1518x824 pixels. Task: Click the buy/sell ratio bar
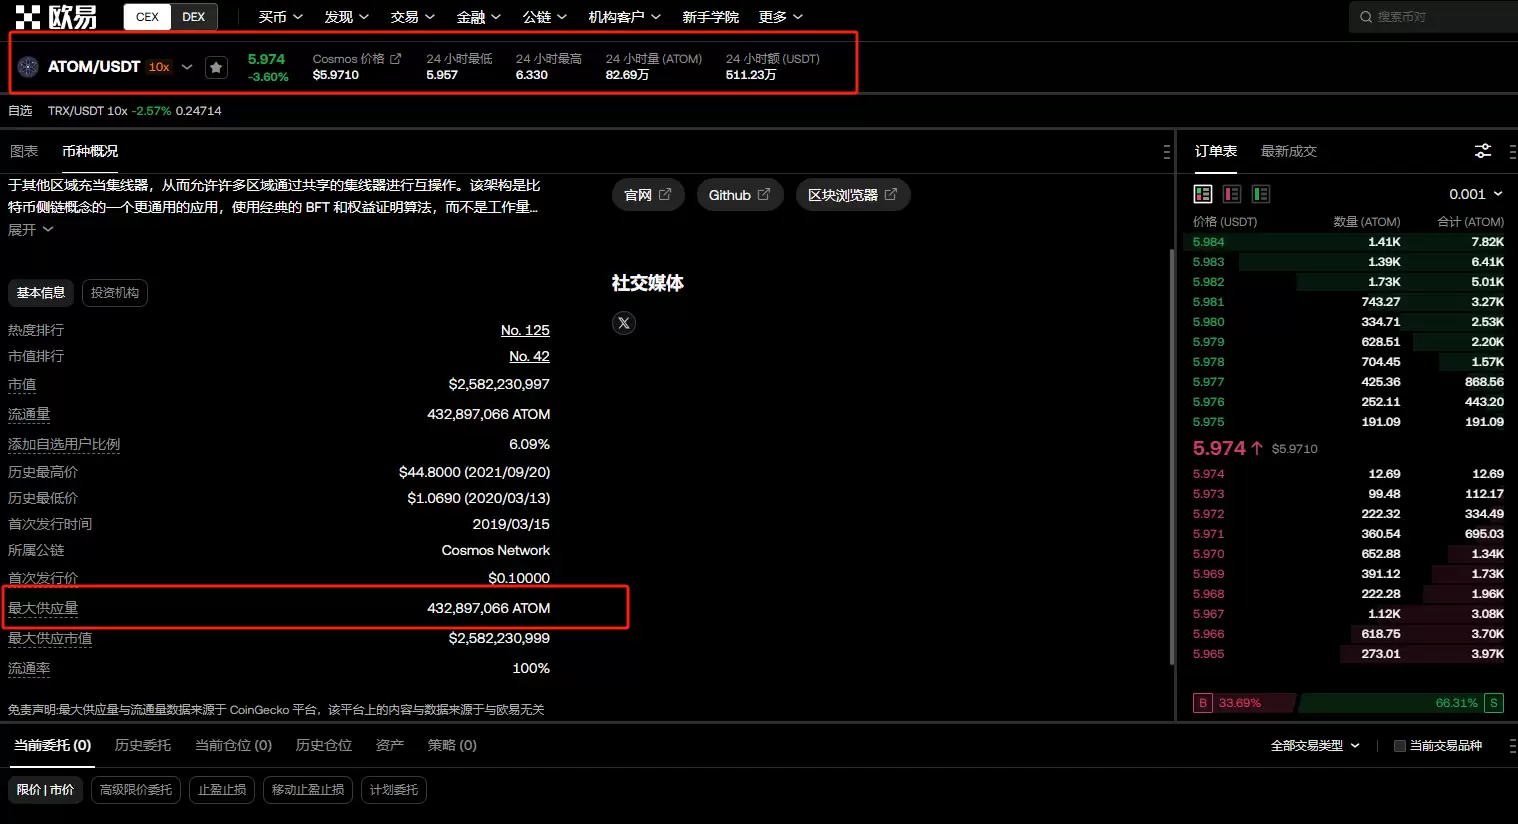pyautogui.click(x=1348, y=703)
